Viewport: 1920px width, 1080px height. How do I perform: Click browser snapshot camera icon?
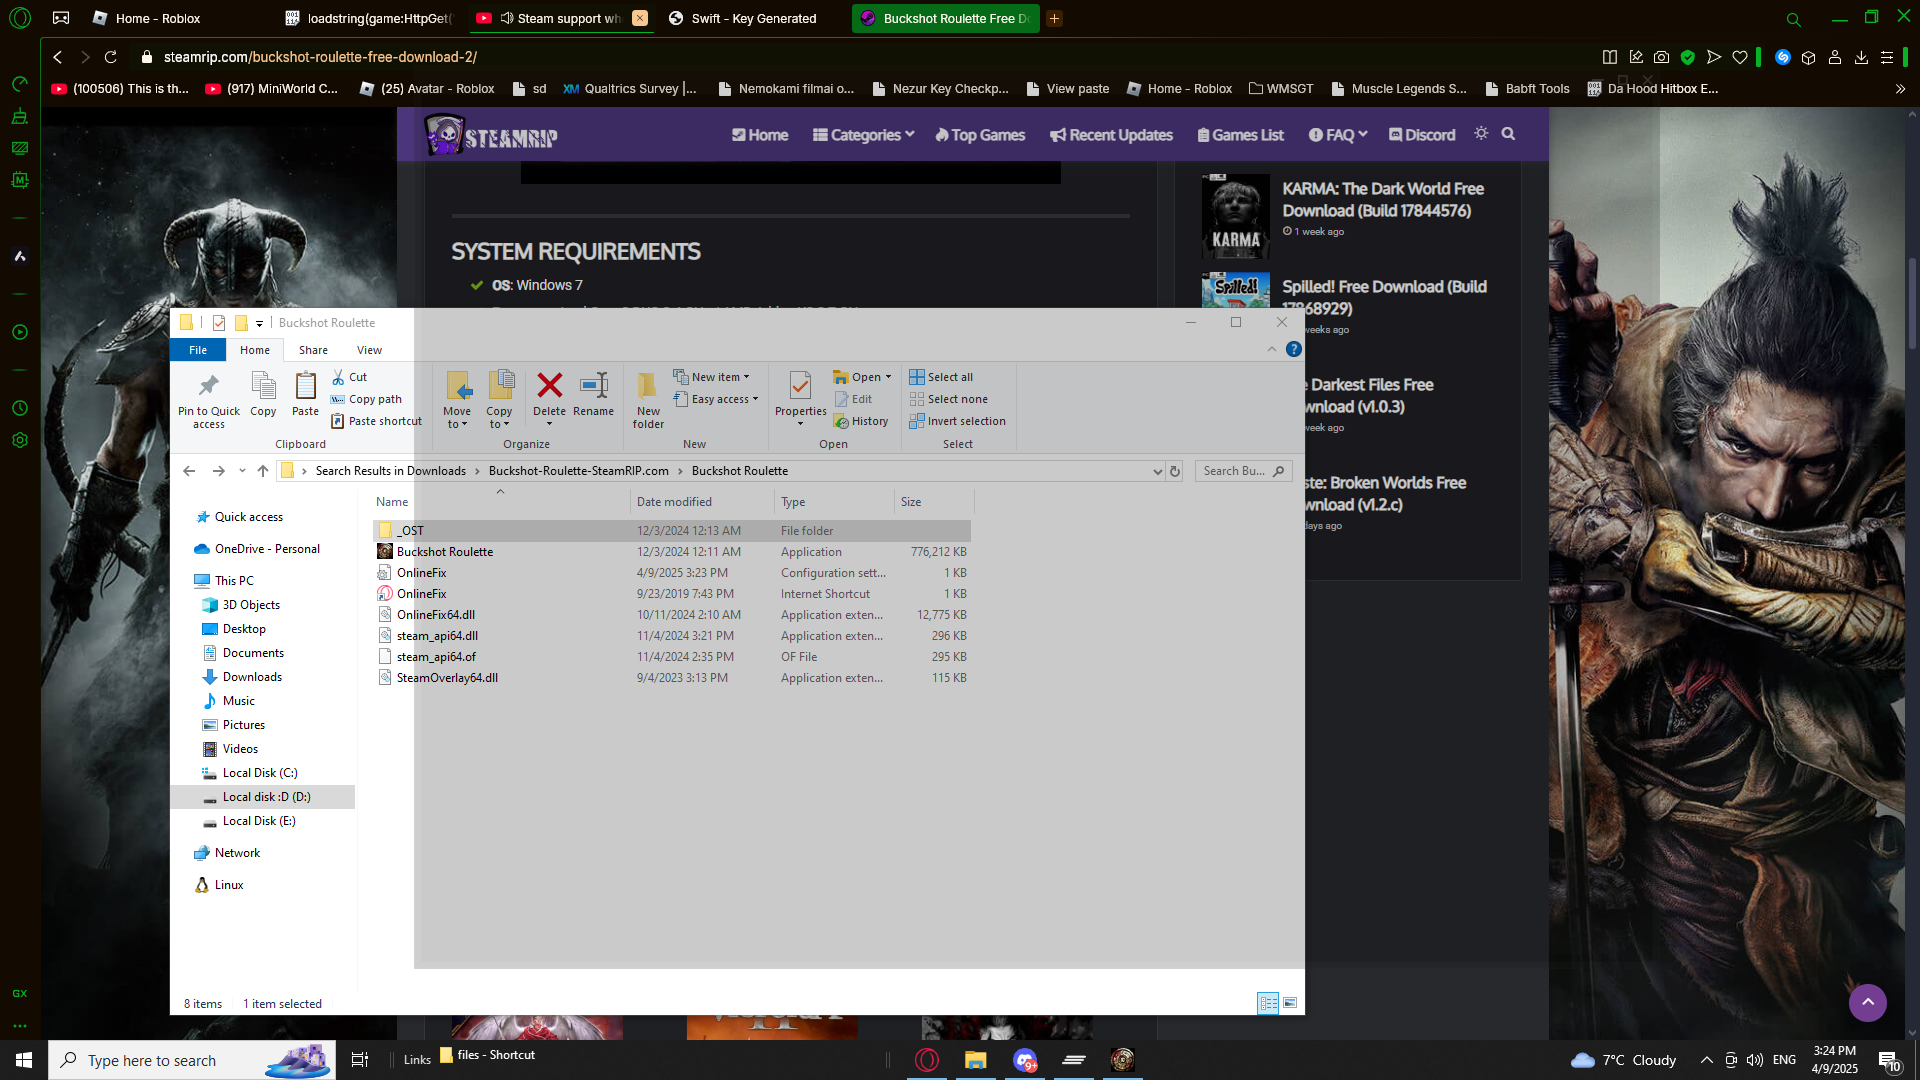[1661, 57]
